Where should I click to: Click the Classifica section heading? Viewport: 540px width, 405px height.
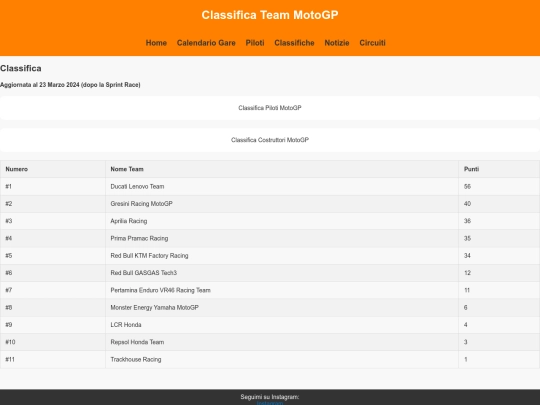(21, 69)
